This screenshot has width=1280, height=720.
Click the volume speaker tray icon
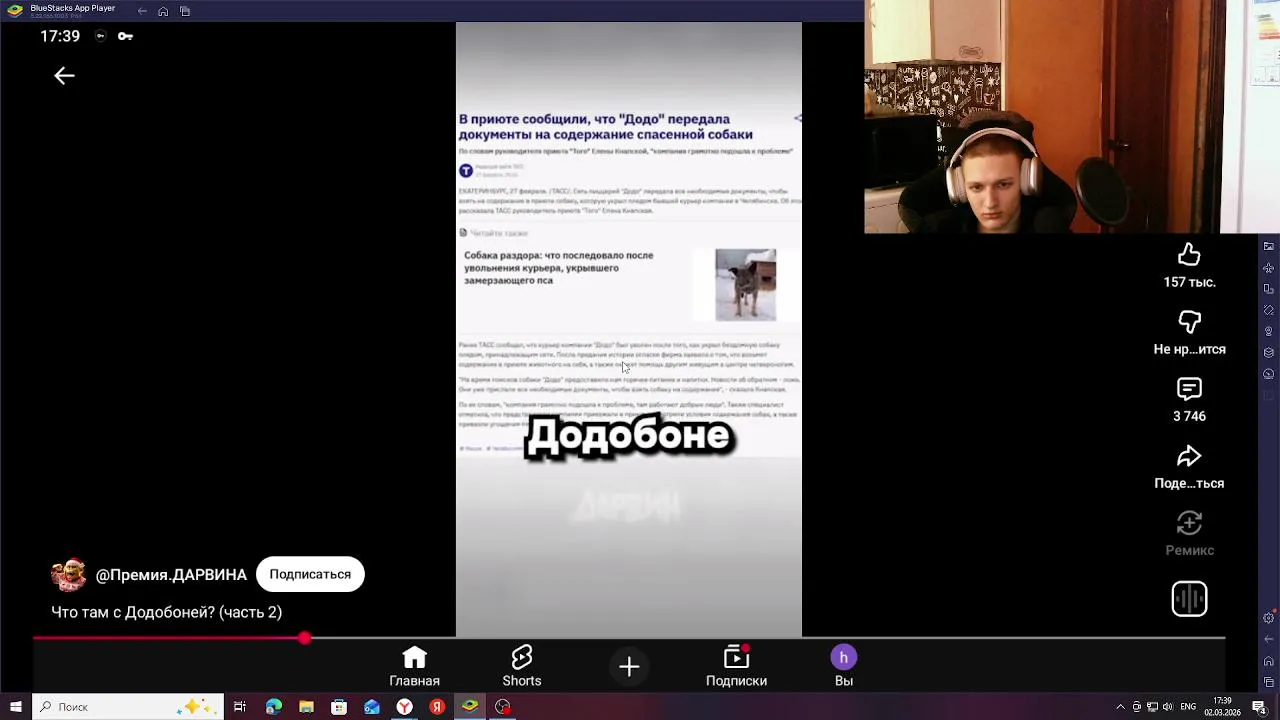click(1167, 707)
